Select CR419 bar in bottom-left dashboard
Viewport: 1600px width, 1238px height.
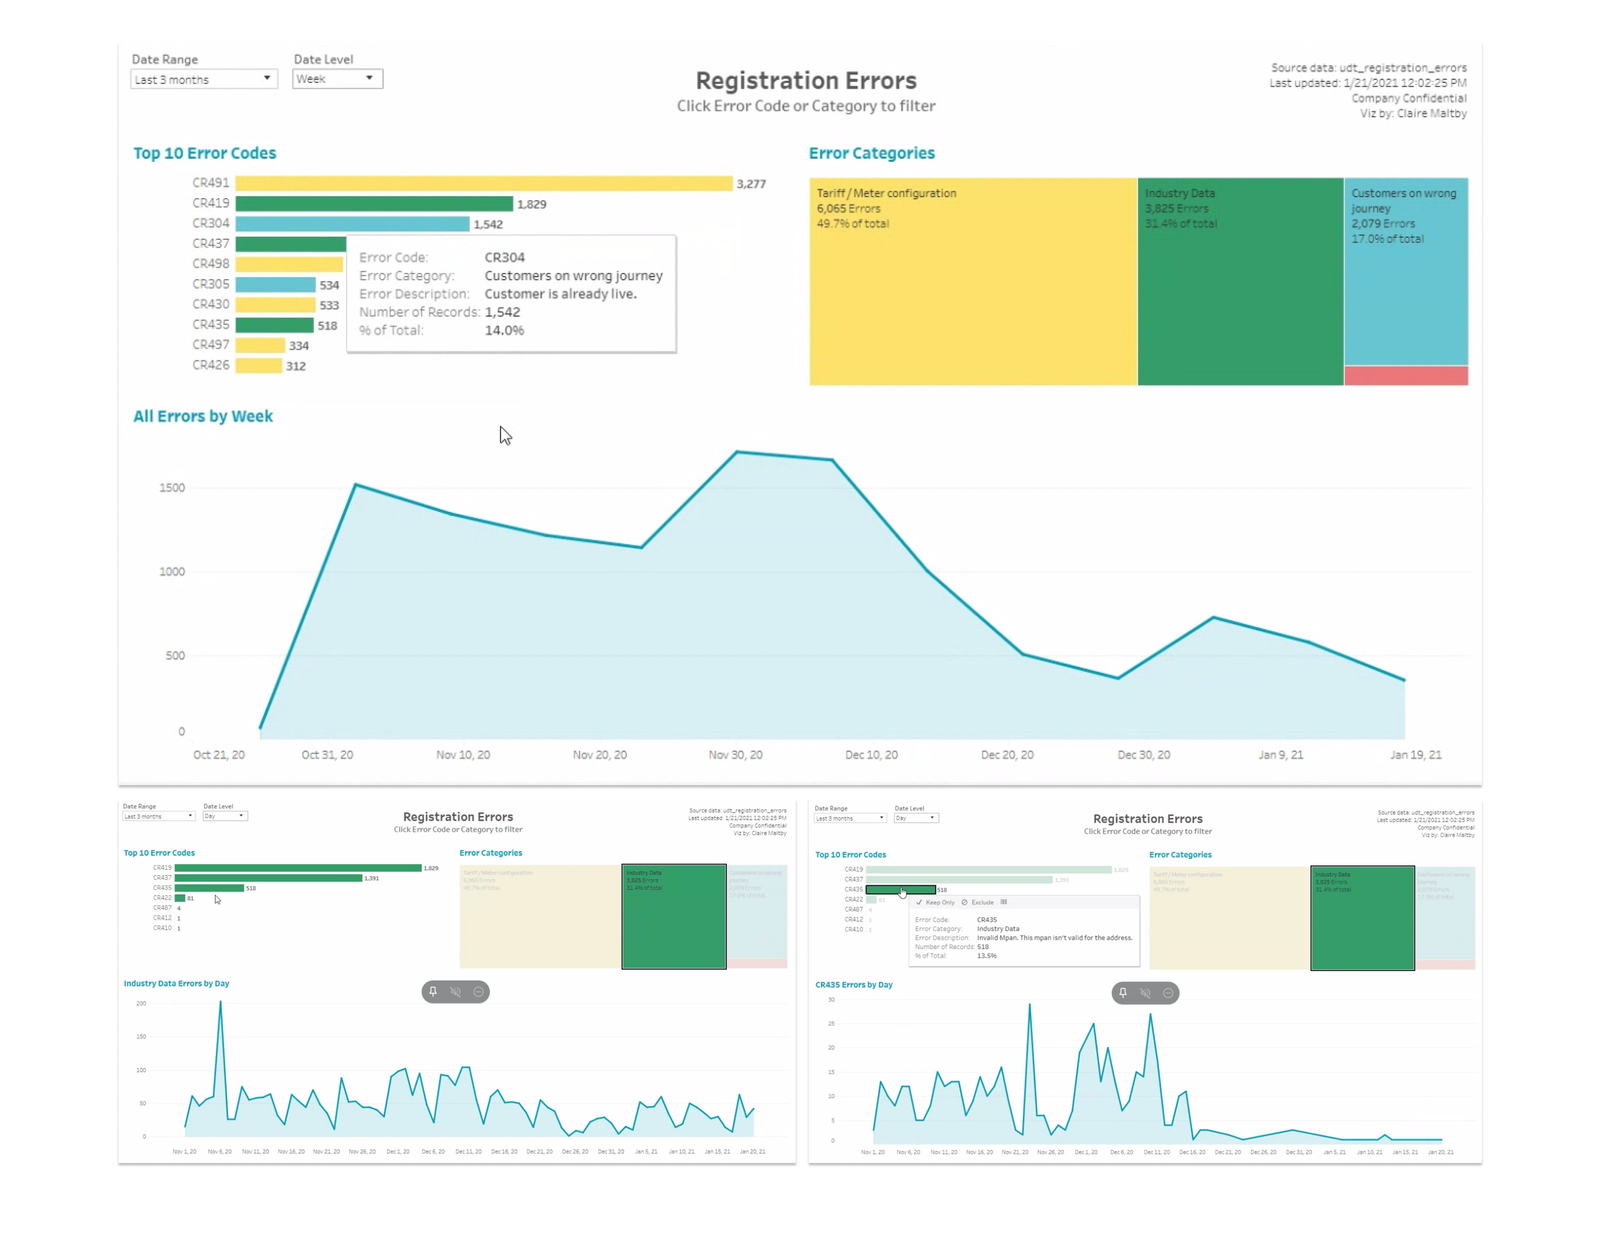tap(298, 868)
